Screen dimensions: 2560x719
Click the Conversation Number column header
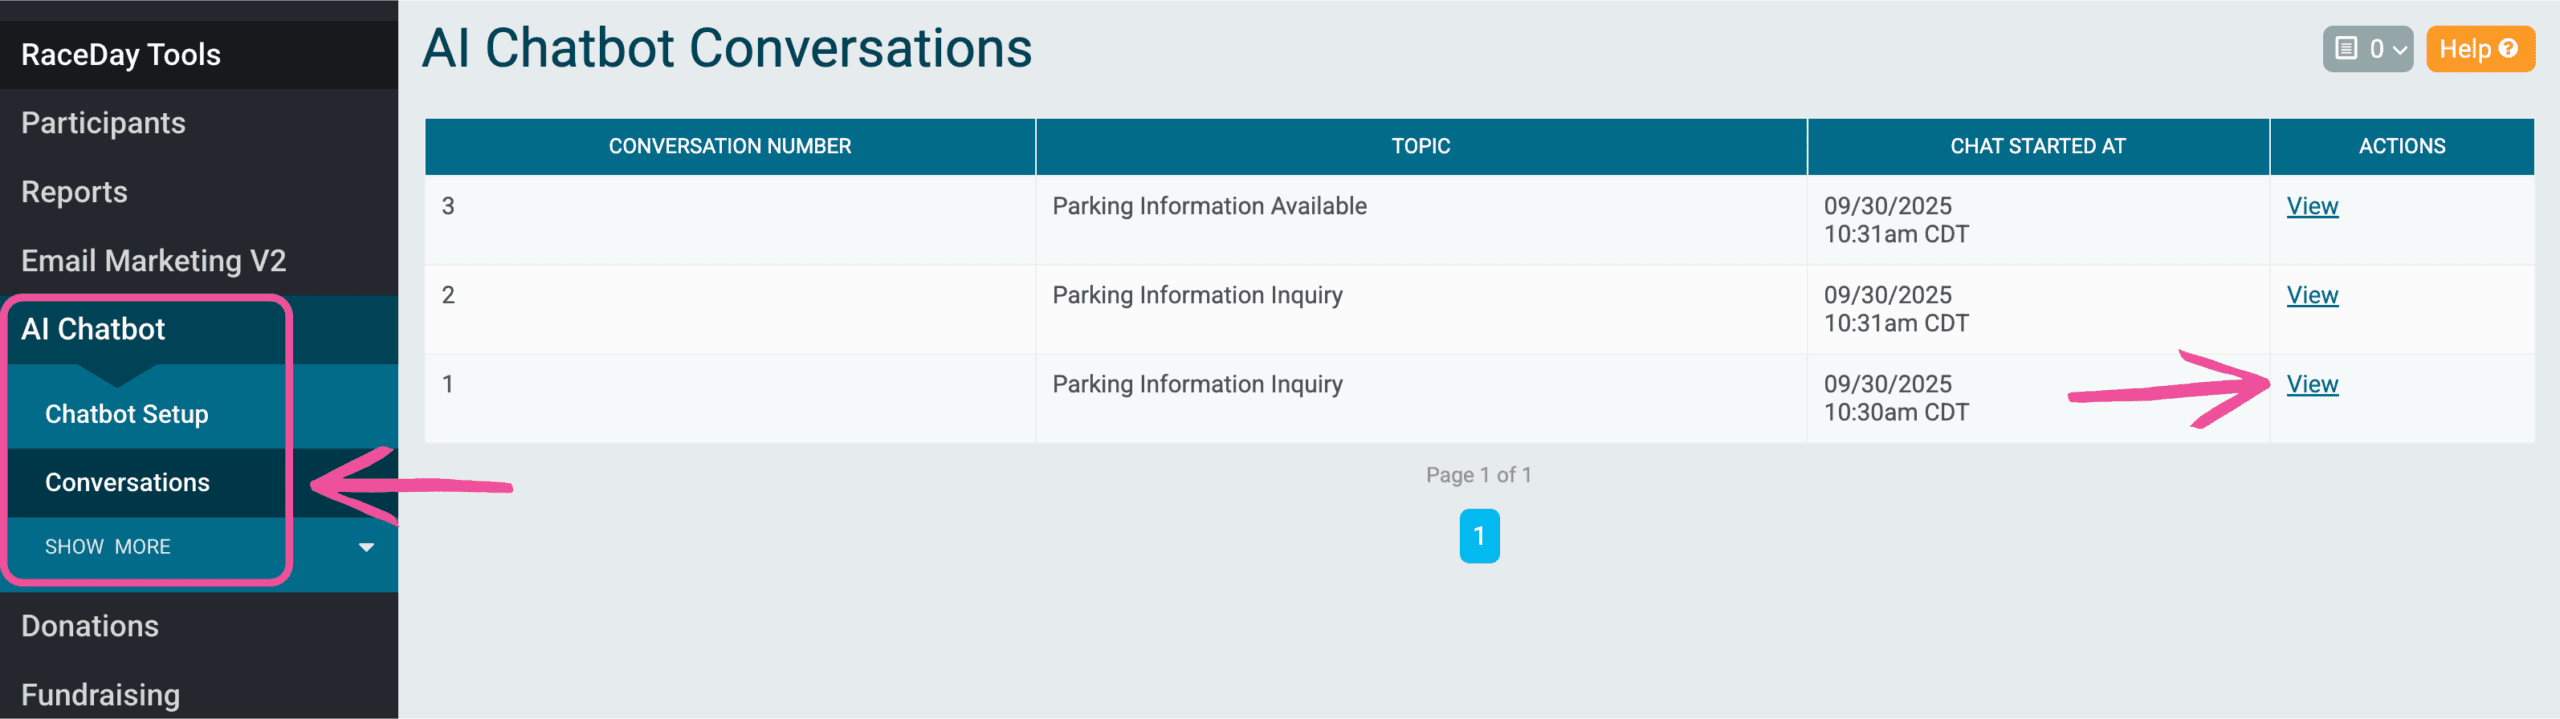pos(730,146)
